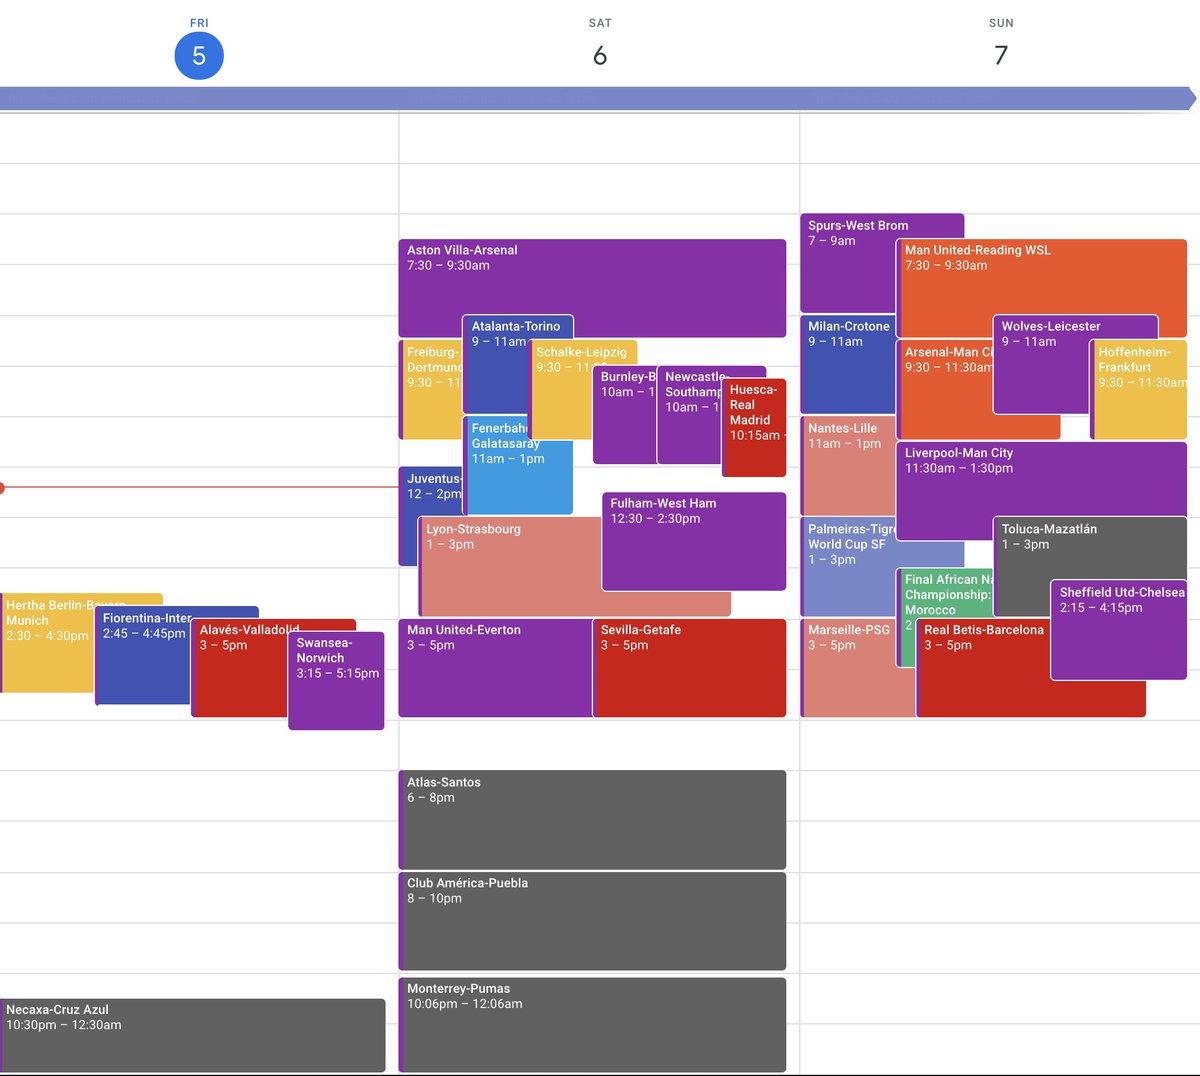
Task: Open the Necaxa-Cruz Azul event
Action: [x=192, y=1035]
